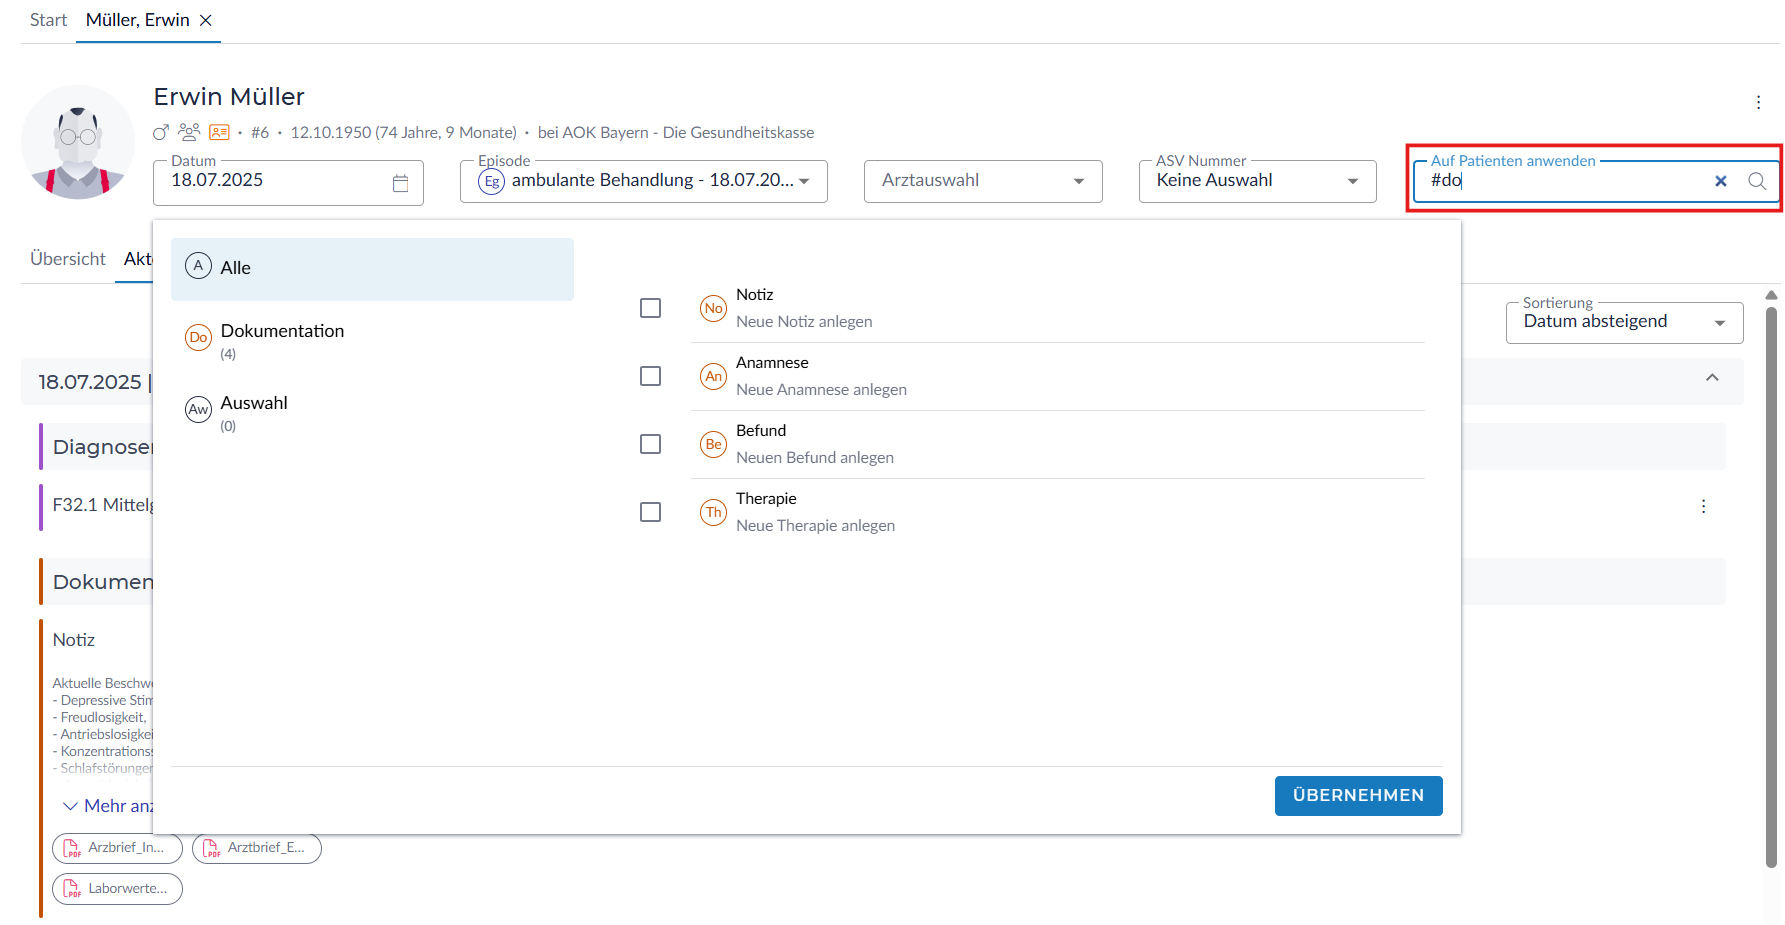This screenshot has height=925, width=1785.
Task: Open the three-dot menu next to patient header
Action: tap(1757, 102)
